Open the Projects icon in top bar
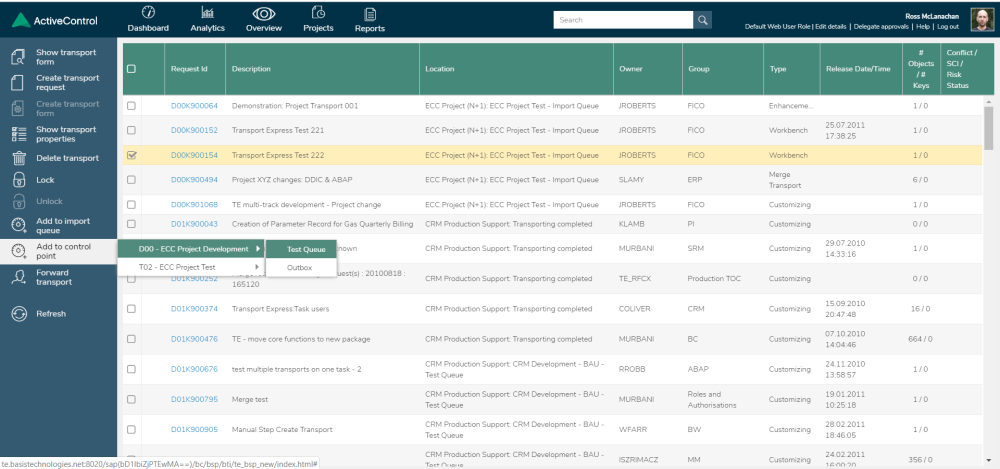1000x469 pixels. tap(318, 12)
